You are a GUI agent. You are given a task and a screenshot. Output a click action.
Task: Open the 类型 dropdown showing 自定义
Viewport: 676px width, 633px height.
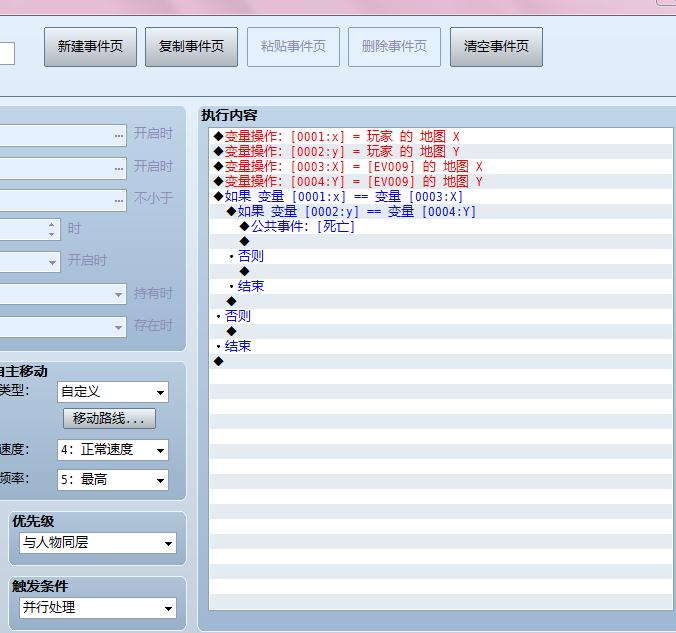[x=113, y=392]
